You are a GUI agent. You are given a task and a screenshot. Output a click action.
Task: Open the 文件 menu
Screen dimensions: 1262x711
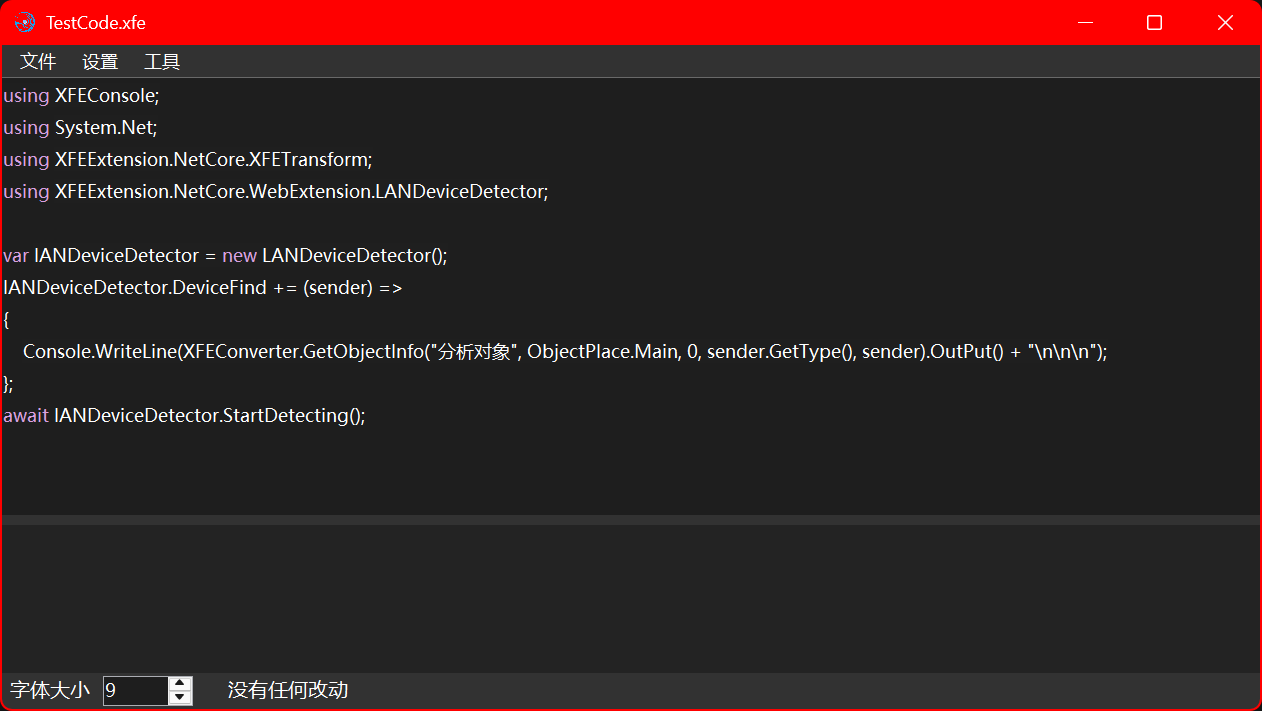37,61
